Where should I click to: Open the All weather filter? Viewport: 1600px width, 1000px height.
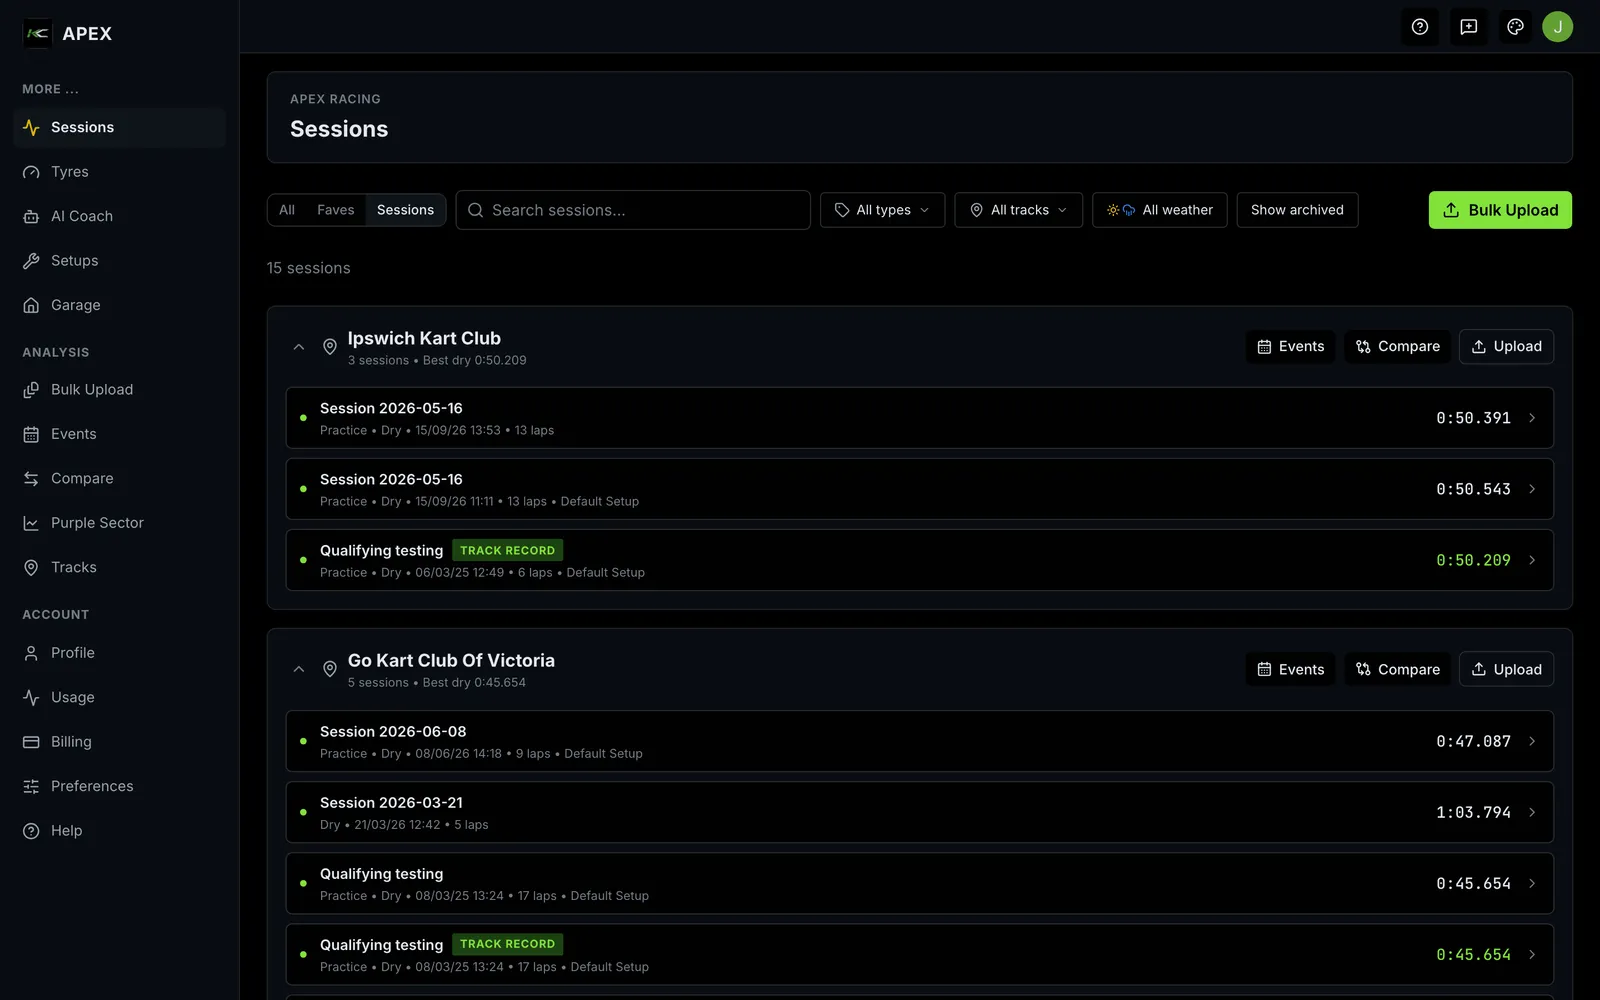(x=1159, y=210)
